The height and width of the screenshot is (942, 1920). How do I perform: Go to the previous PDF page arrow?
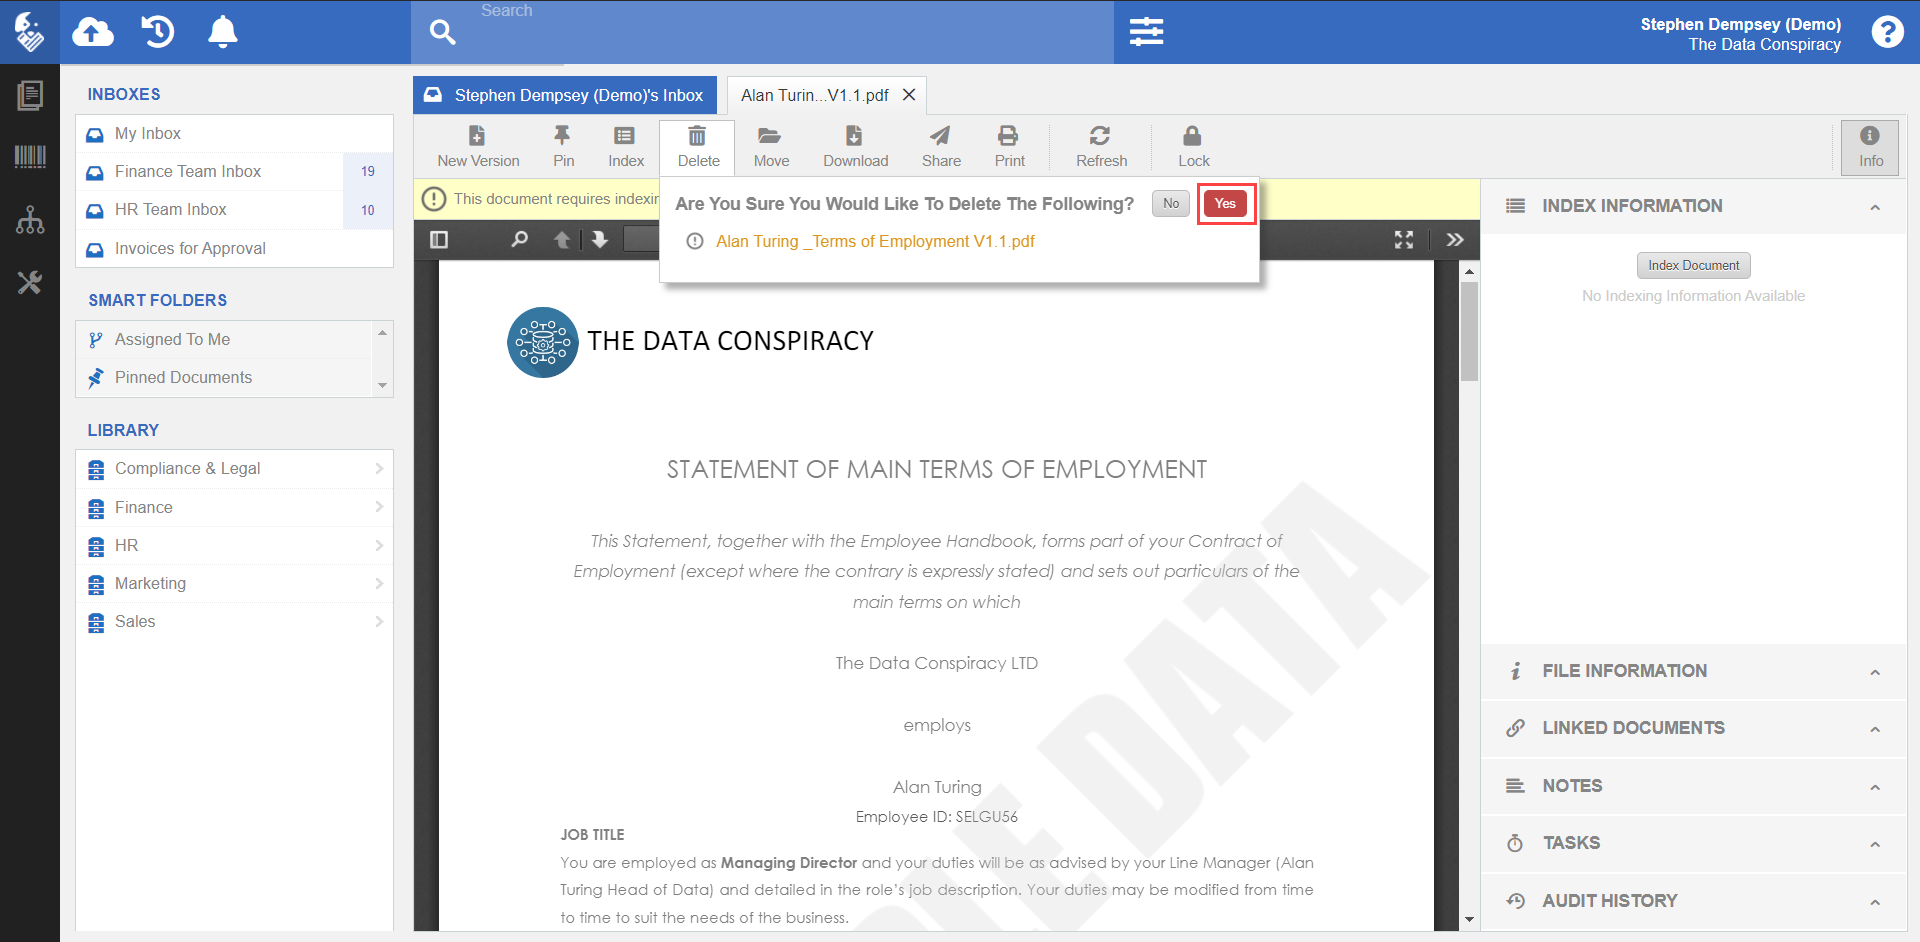click(x=562, y=240)
